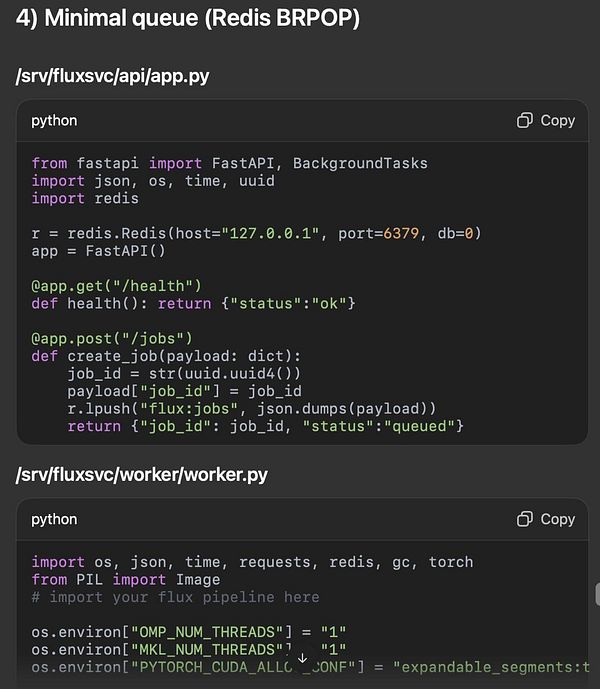Screen dimensions: 600x689
Task: Click the heading '4) Minimal queue (Redis BRPOP)'
Action: [188, 18]
